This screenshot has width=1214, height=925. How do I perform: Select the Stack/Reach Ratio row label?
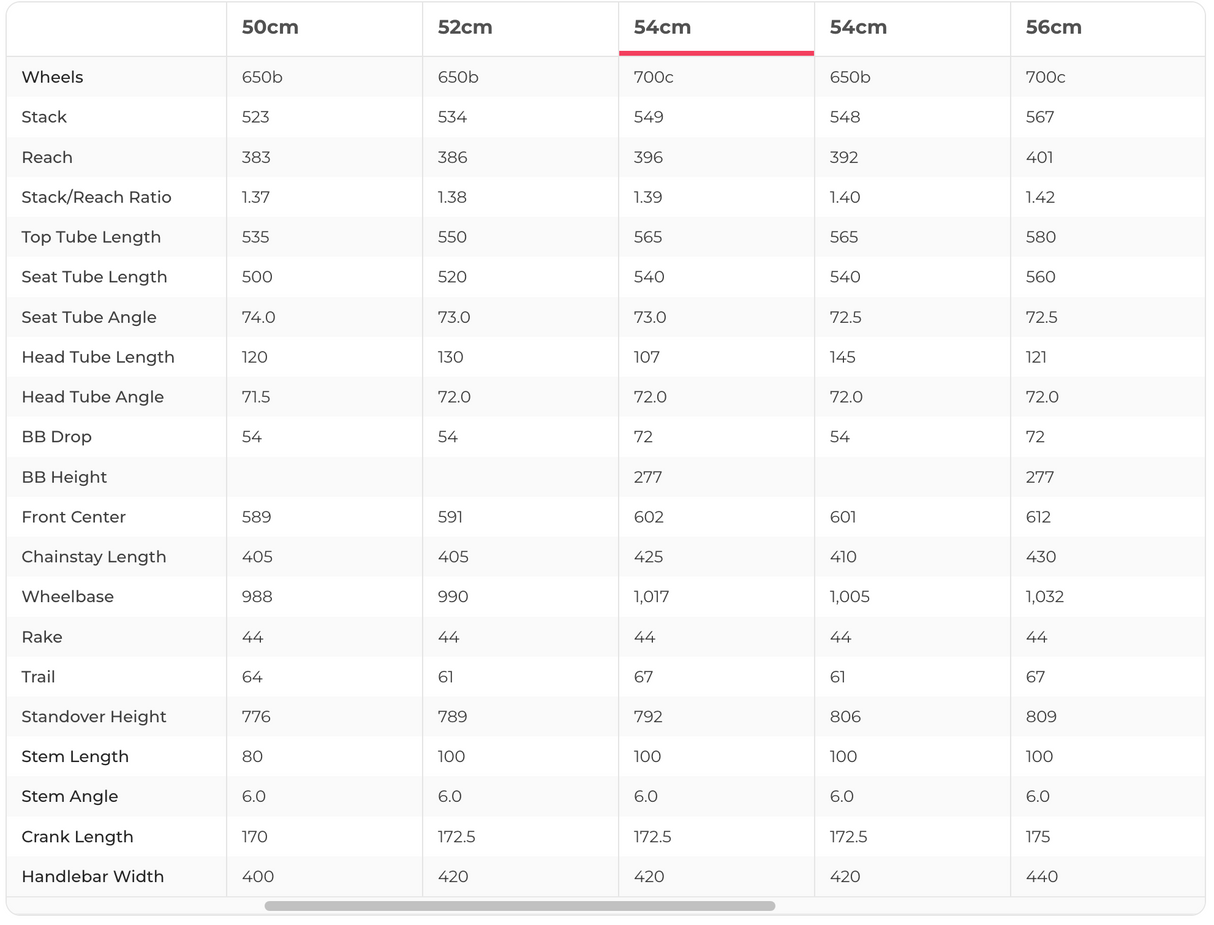point(96,197)
